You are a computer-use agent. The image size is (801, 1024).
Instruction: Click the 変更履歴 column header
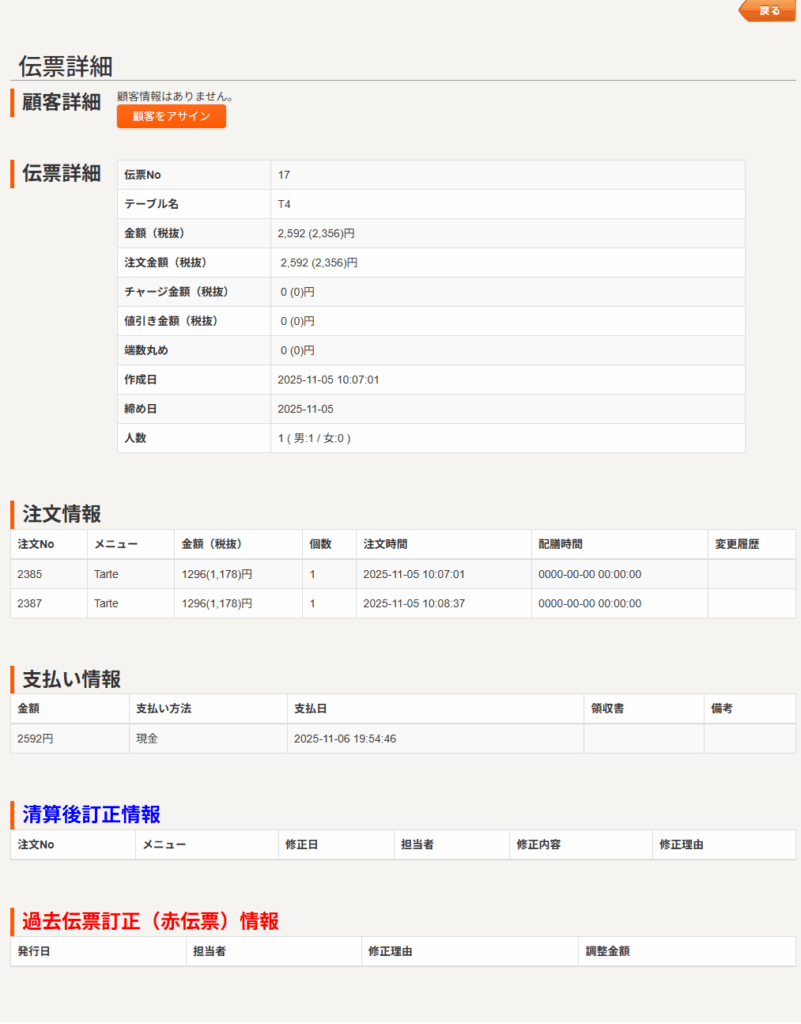[x=737, y=544]
